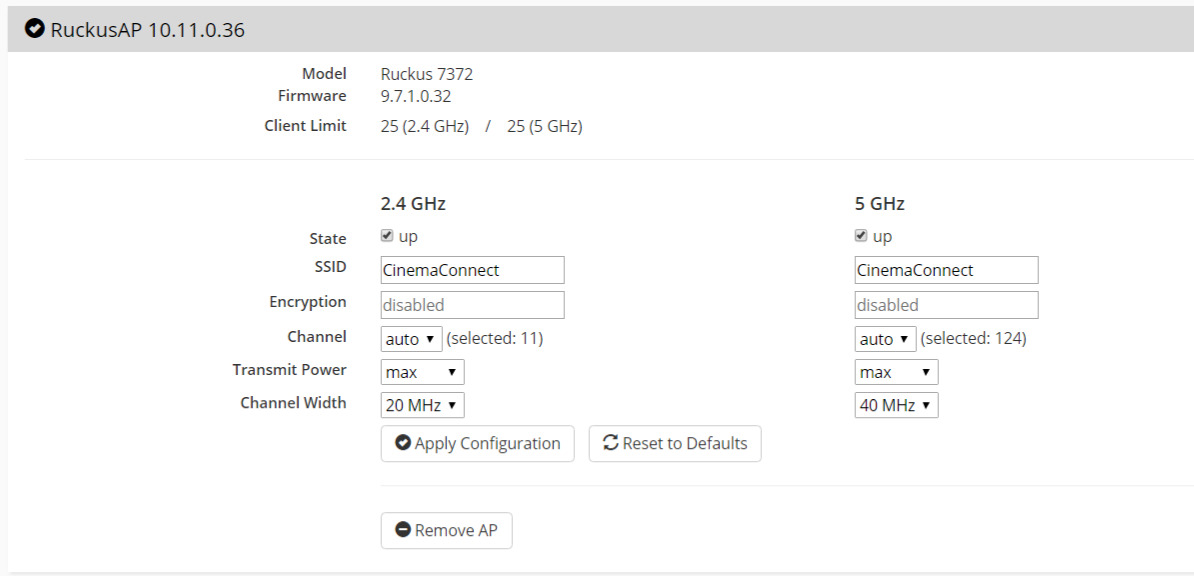Click the 2.4 GHz Encryption field
This screenshot has width=1194, height=576.
[472, 305]
